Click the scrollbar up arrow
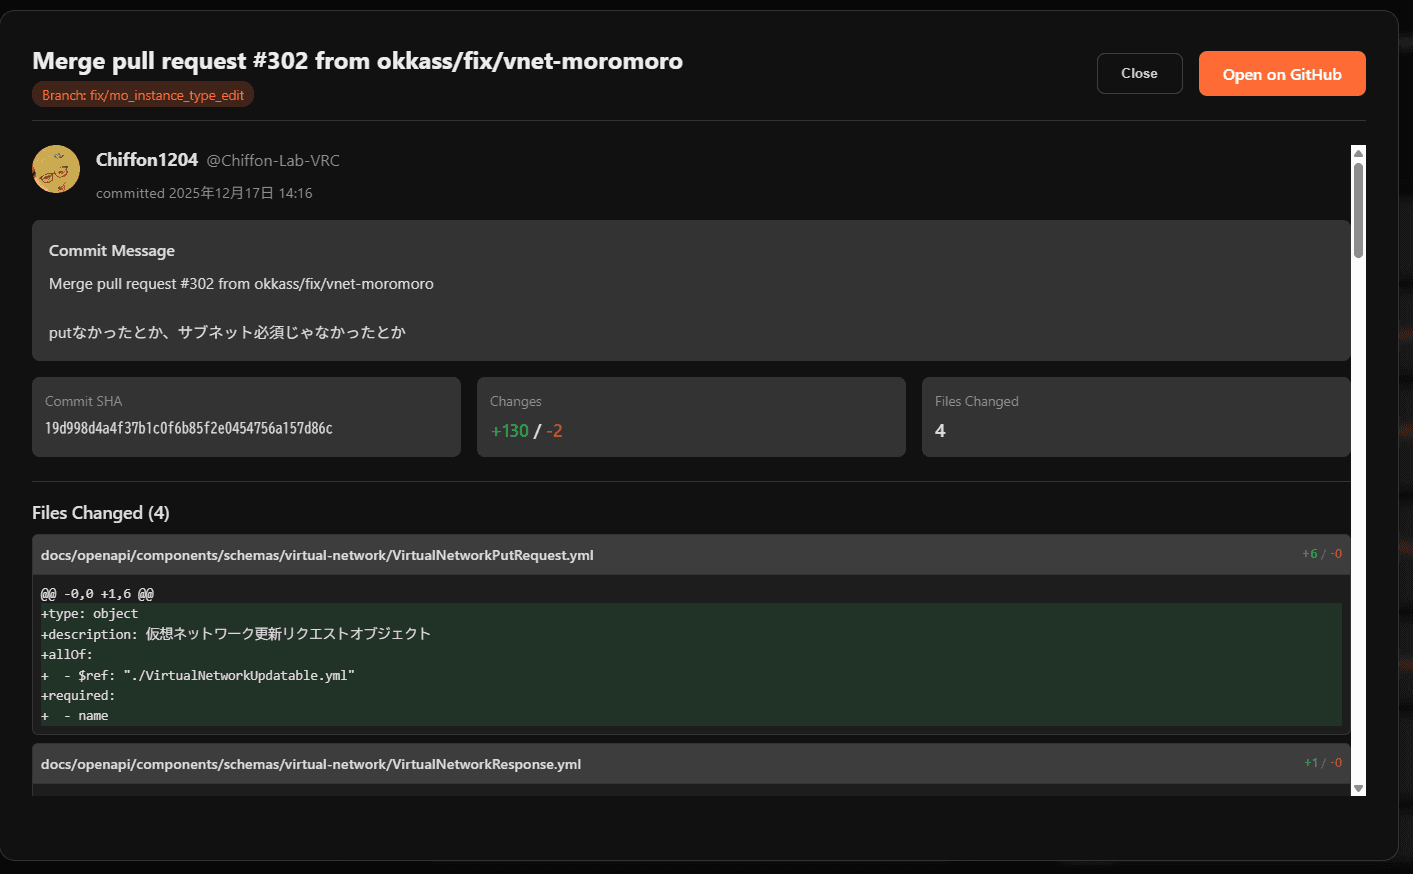1413x874 pixels. [x=1358, y=153]
